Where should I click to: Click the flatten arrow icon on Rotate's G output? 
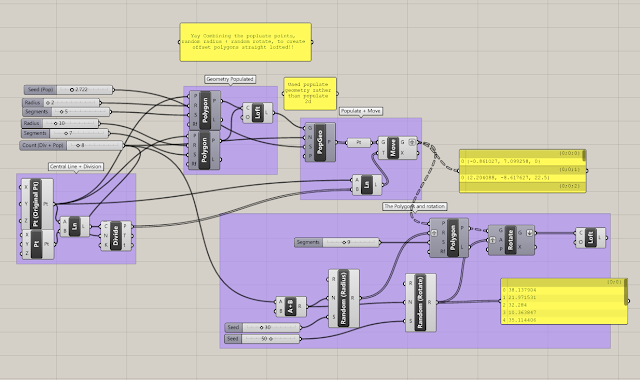tap(530, 233)
